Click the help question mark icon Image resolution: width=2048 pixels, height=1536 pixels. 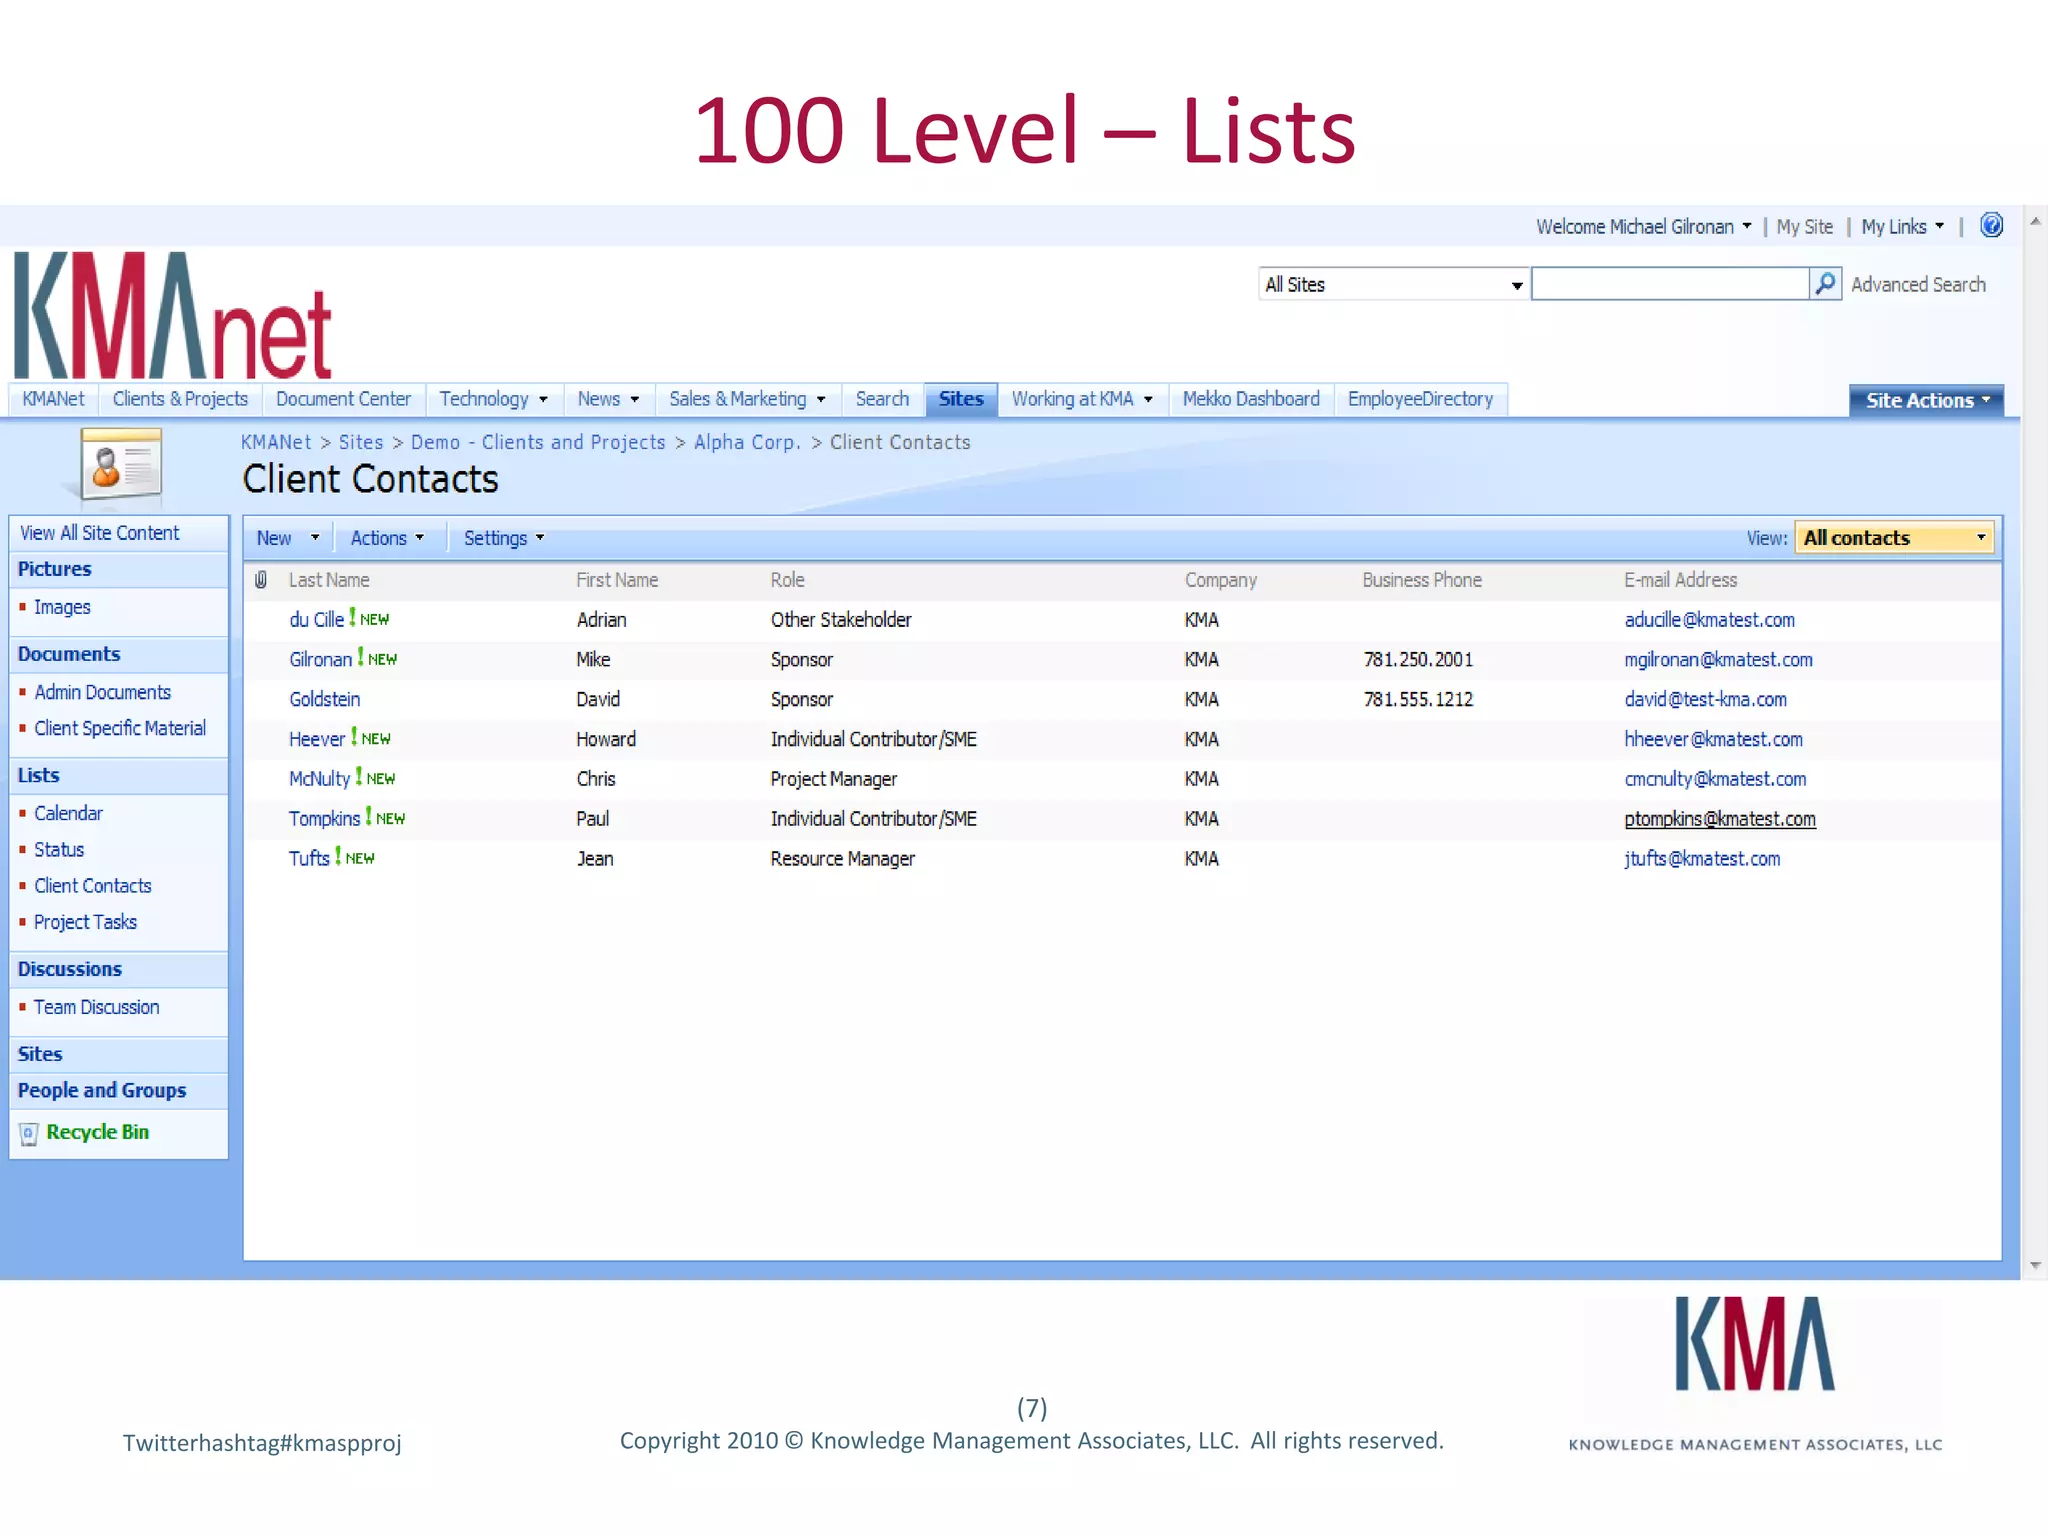point(1991,226)
